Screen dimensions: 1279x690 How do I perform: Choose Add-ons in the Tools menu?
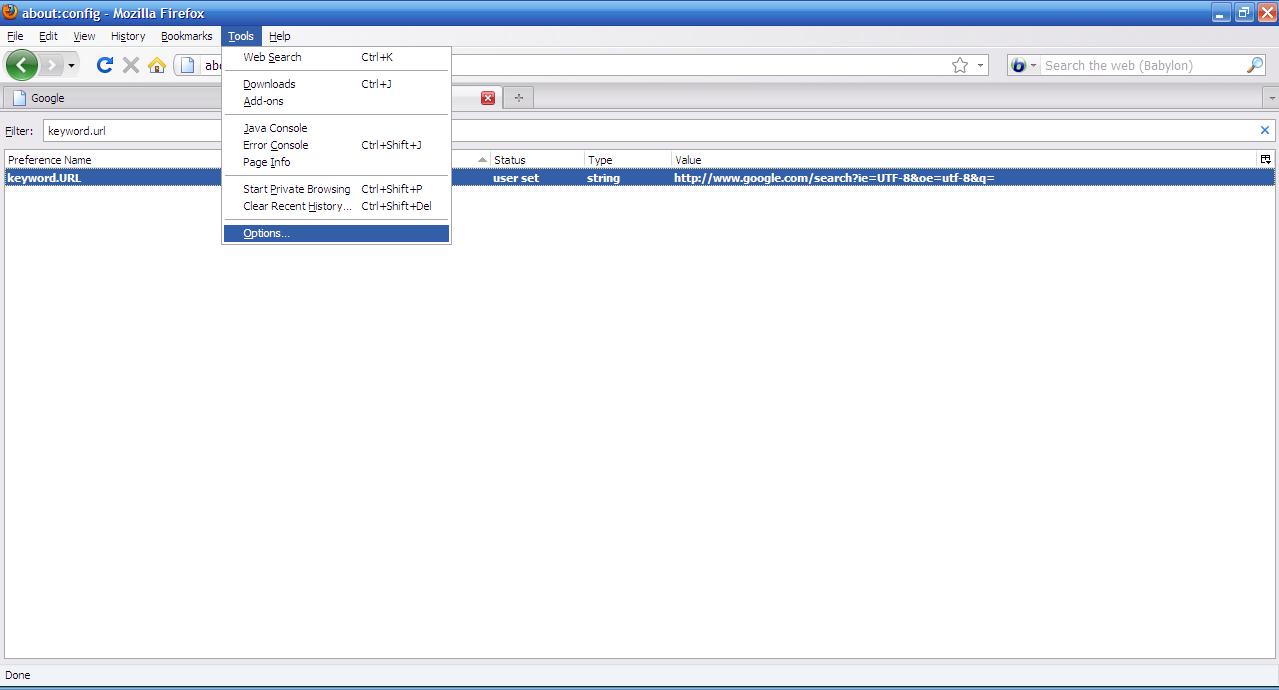click(263, 101)
